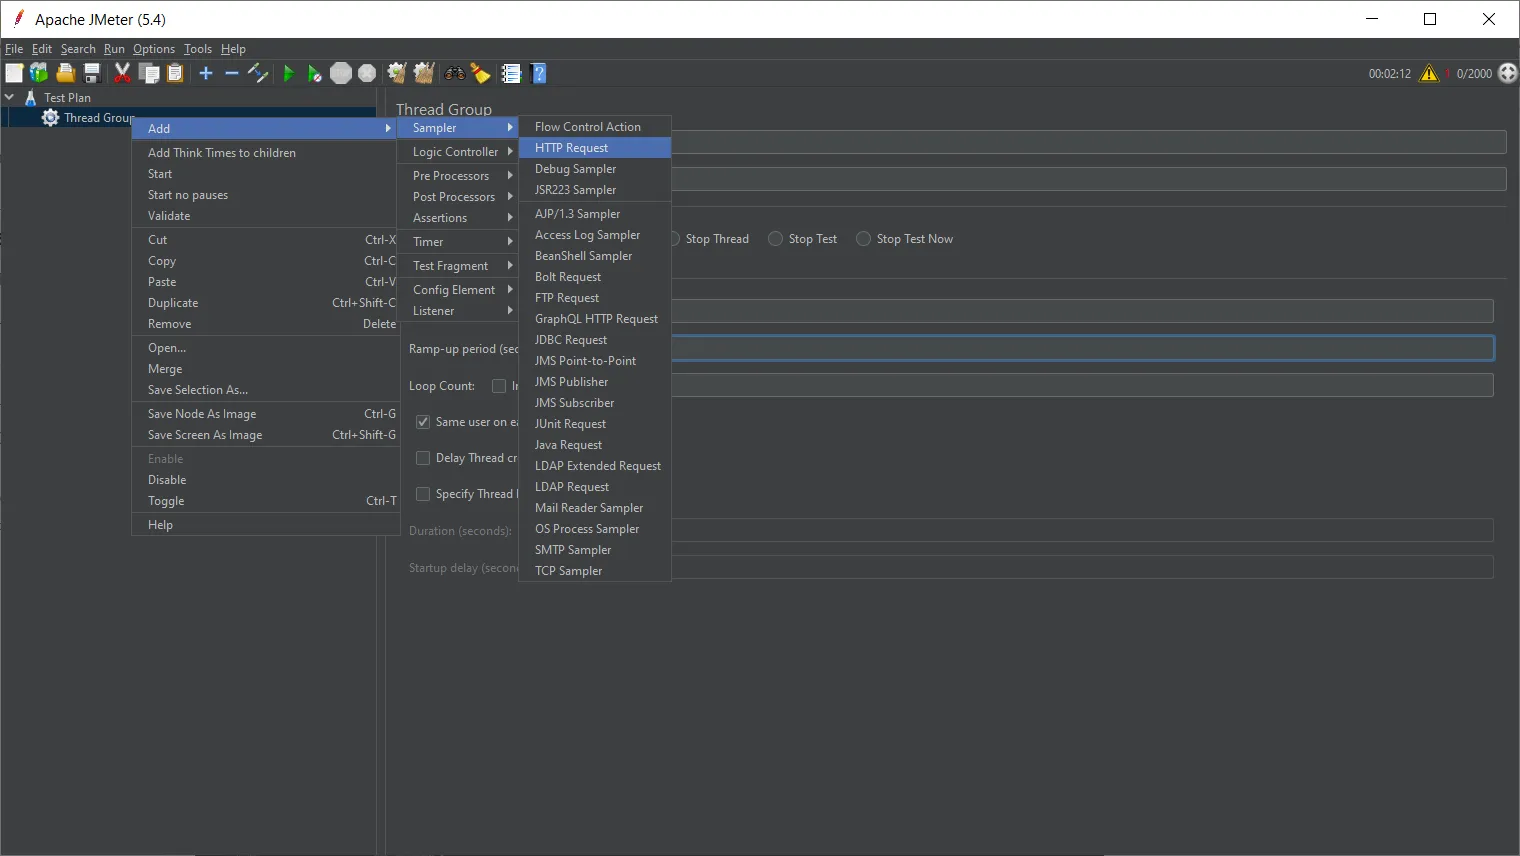Open the Function Helper dialog icon
The image size is (1520, 856).
click(x=511, y=73)
